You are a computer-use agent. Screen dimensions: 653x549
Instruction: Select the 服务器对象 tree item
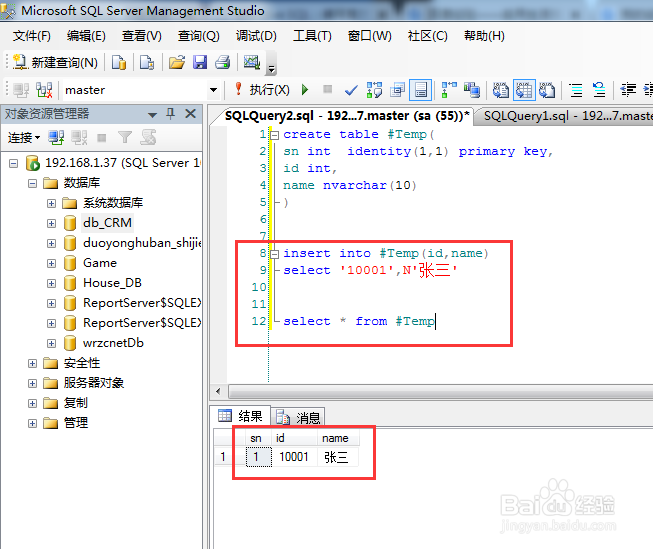[x=94, y=383]
